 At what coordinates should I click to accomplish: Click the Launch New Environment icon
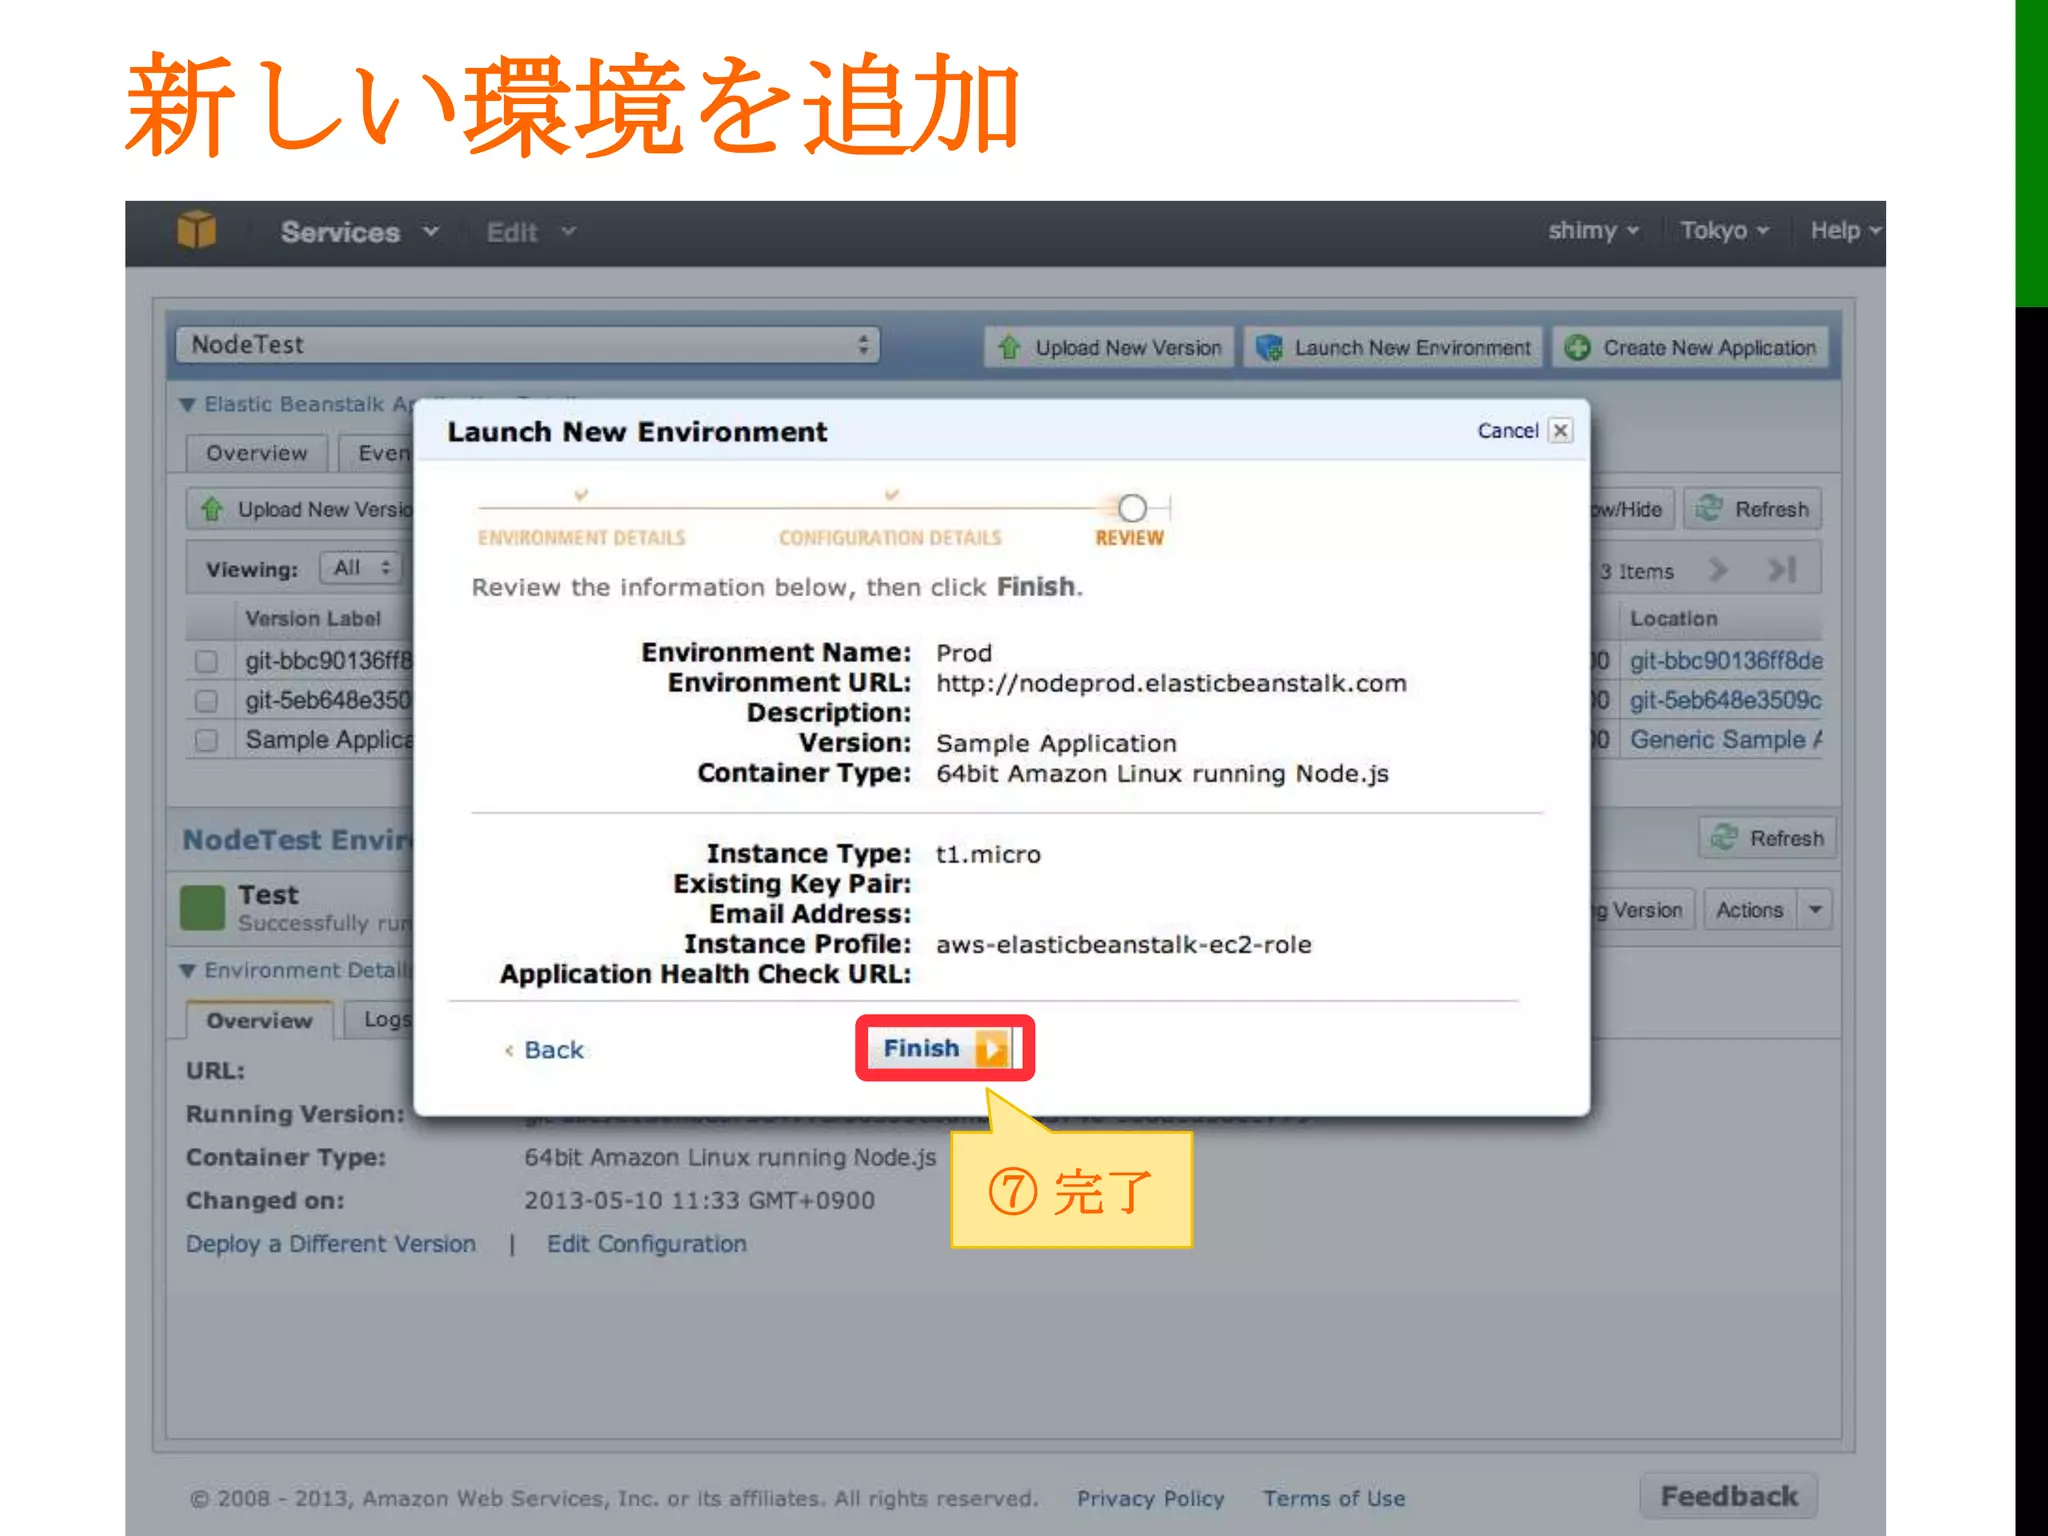tap(1269, 347)
